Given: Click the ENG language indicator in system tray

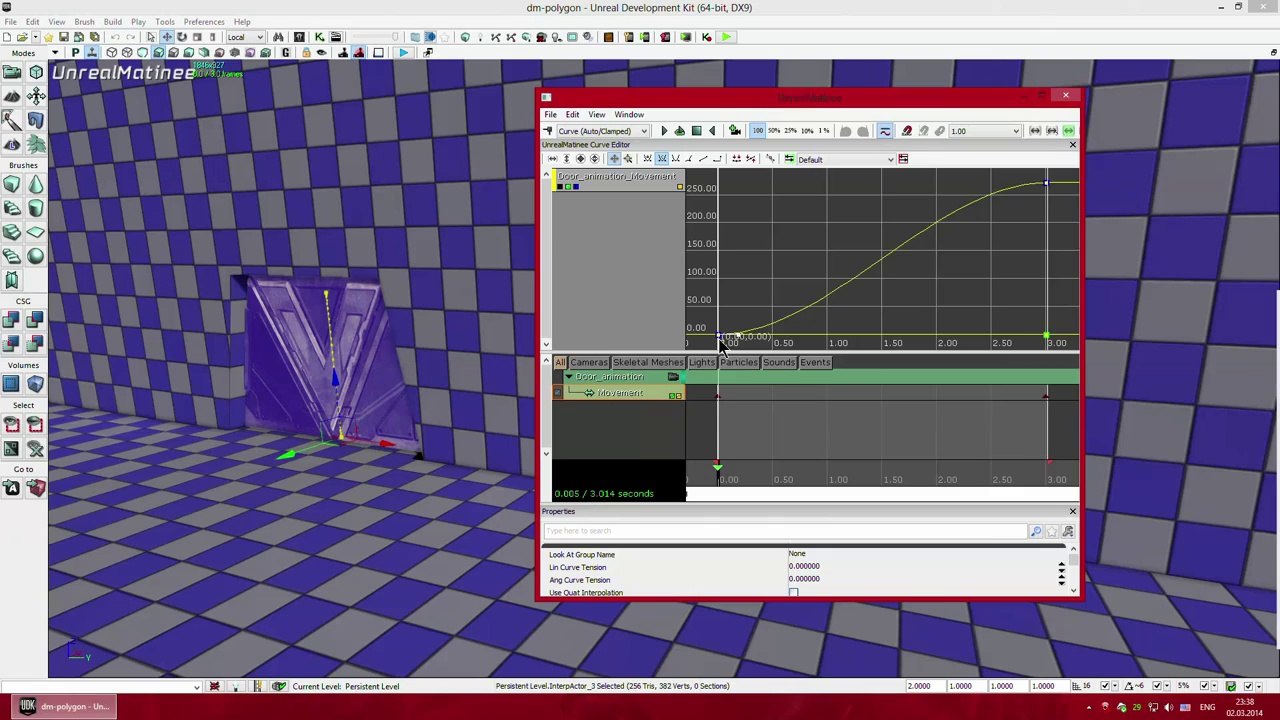Looking at the screenshot, I should pyautogui.click(x=1208, y=707).
